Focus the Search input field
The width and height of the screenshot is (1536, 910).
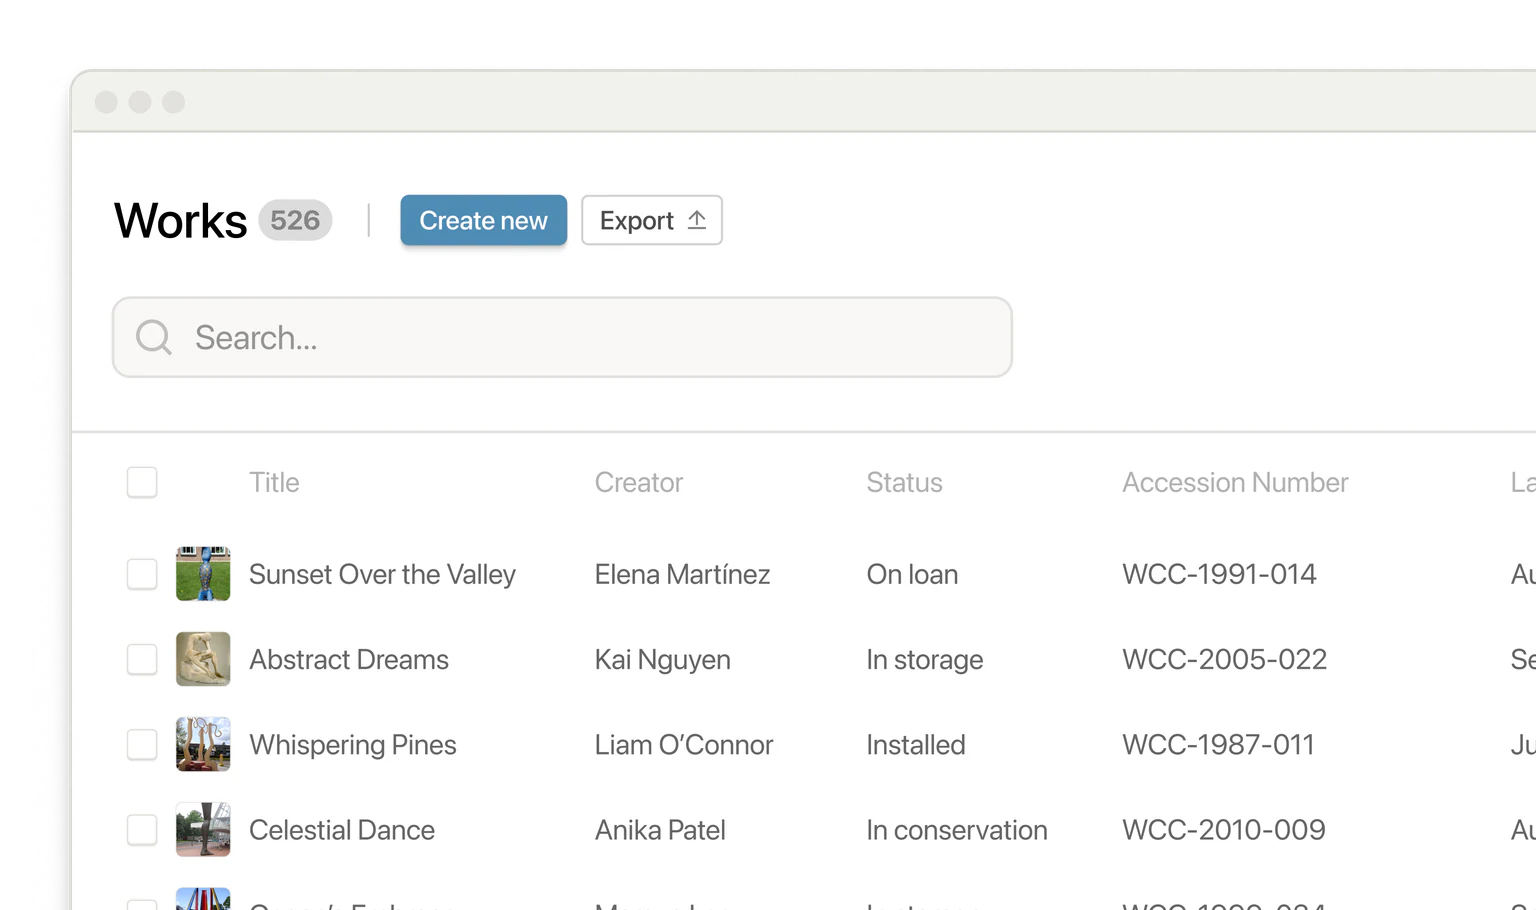pos(562,337)
